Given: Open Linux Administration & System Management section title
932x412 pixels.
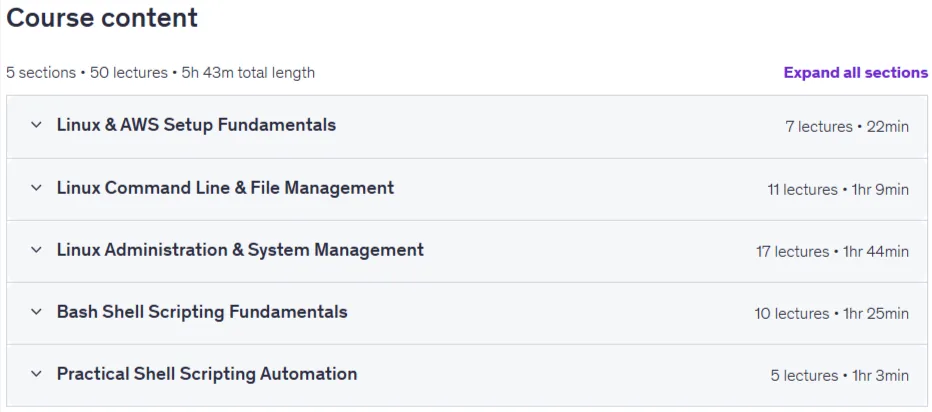Looking at the screenshot, I should (240, 250).
